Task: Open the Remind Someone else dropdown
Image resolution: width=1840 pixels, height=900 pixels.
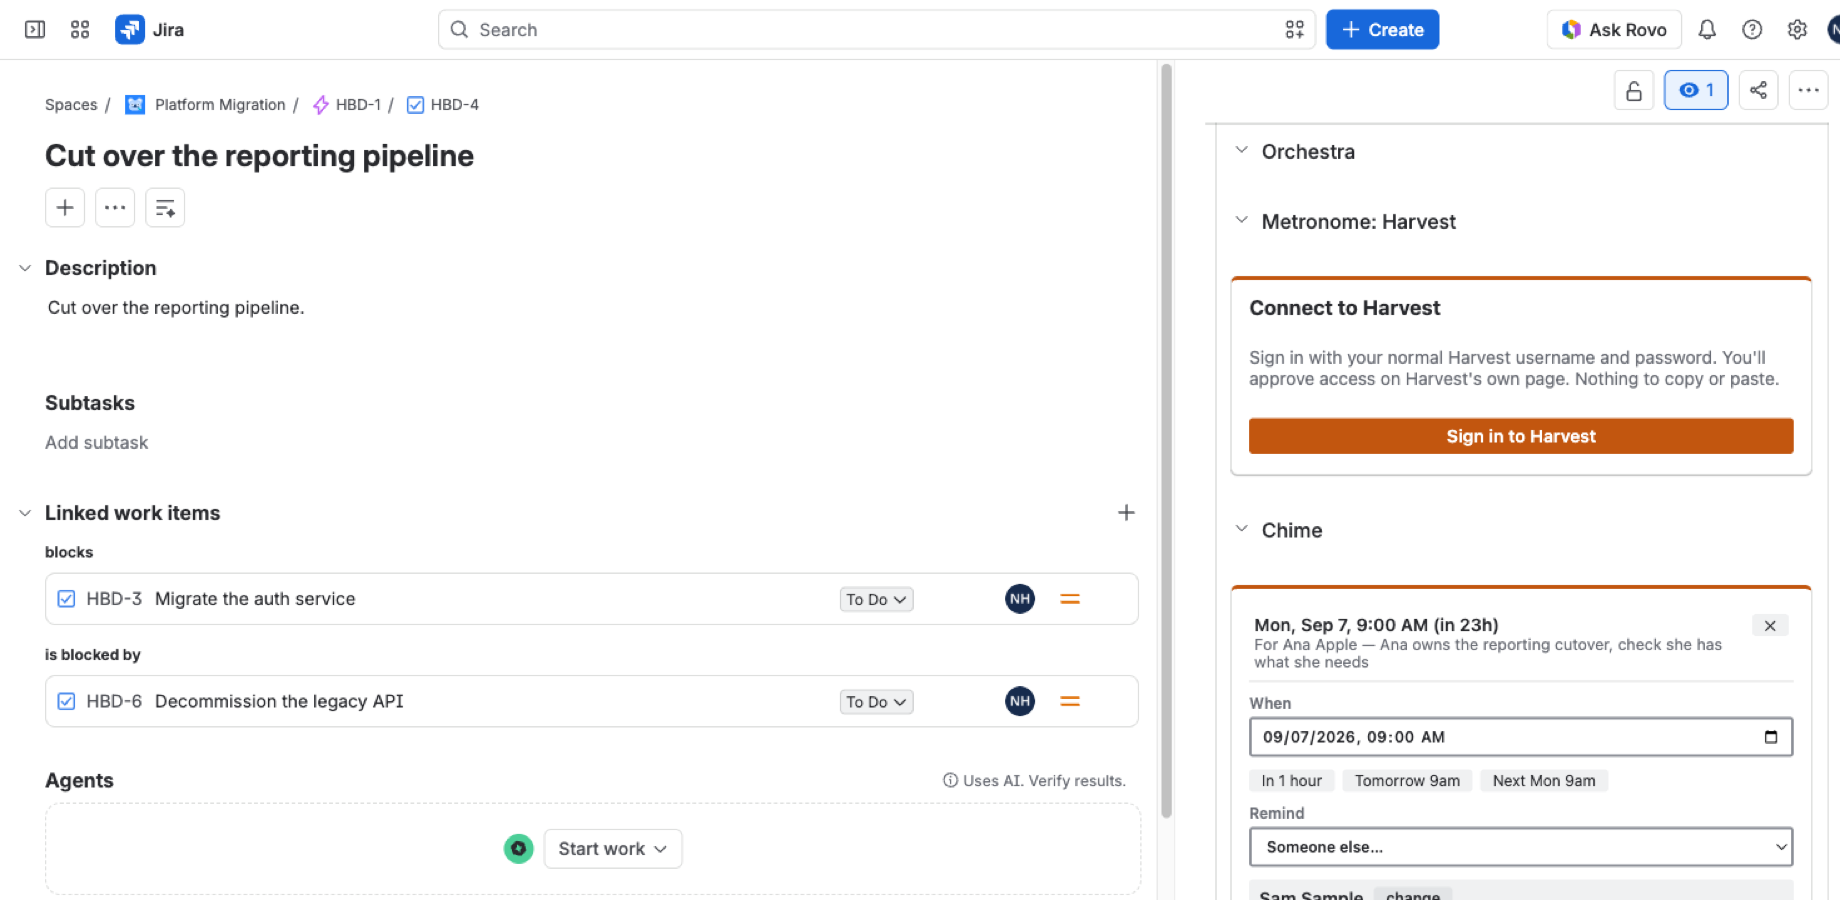Action: [x=1521, y=847]
